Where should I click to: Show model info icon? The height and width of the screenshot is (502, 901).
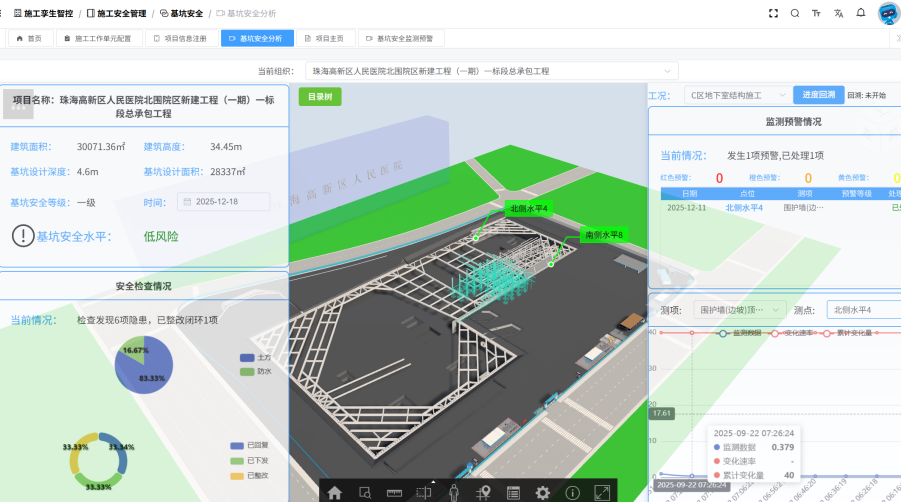[x=572, y=493]
